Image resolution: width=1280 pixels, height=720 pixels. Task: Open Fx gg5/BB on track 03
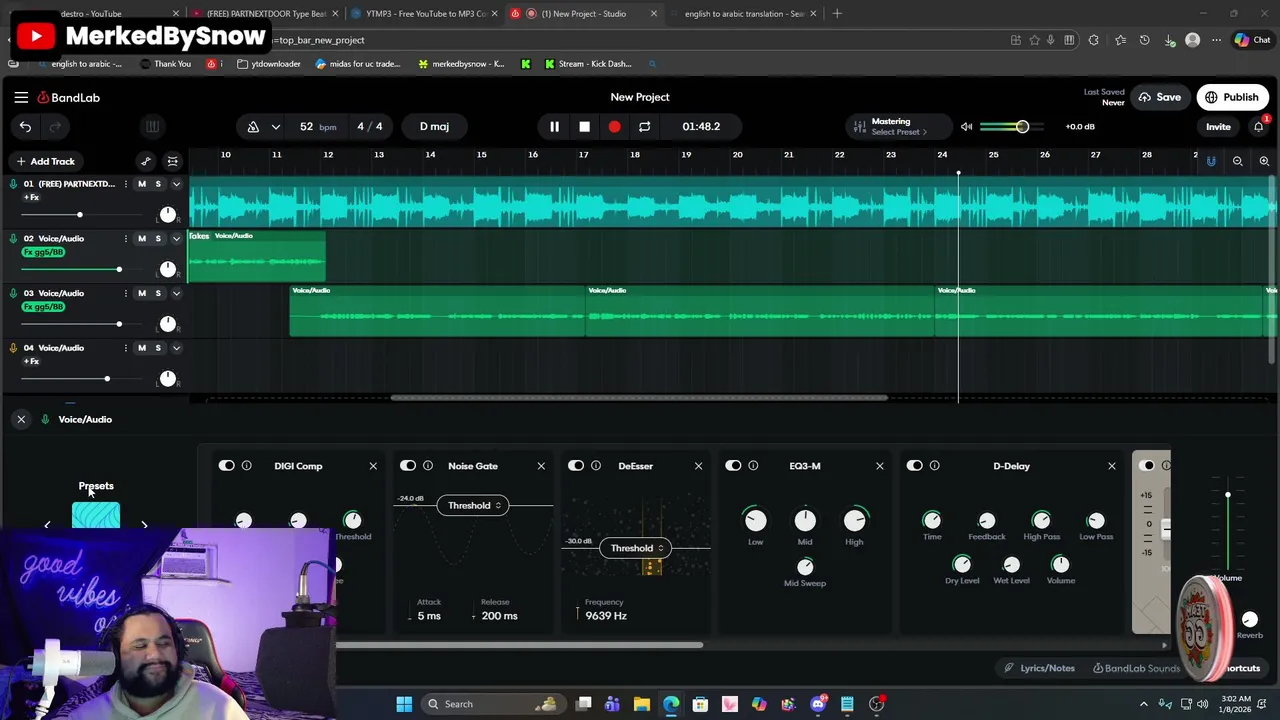coord(44,306)
